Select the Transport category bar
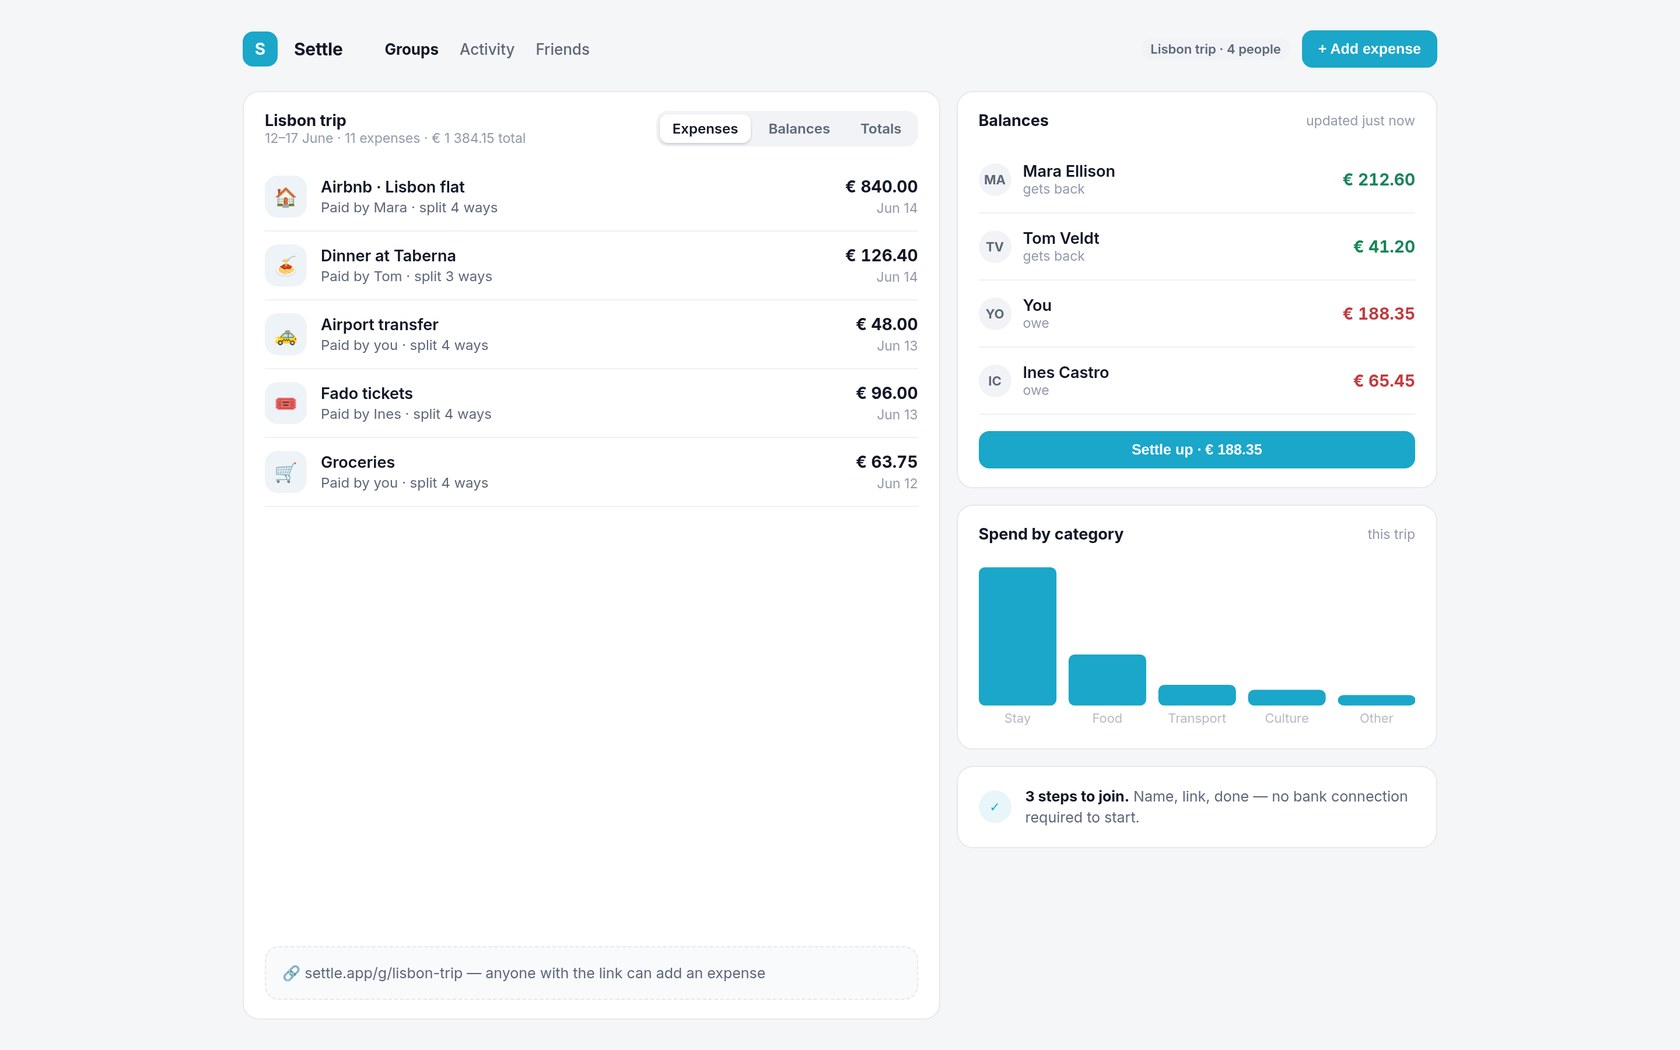 (x=1197, y=695)
